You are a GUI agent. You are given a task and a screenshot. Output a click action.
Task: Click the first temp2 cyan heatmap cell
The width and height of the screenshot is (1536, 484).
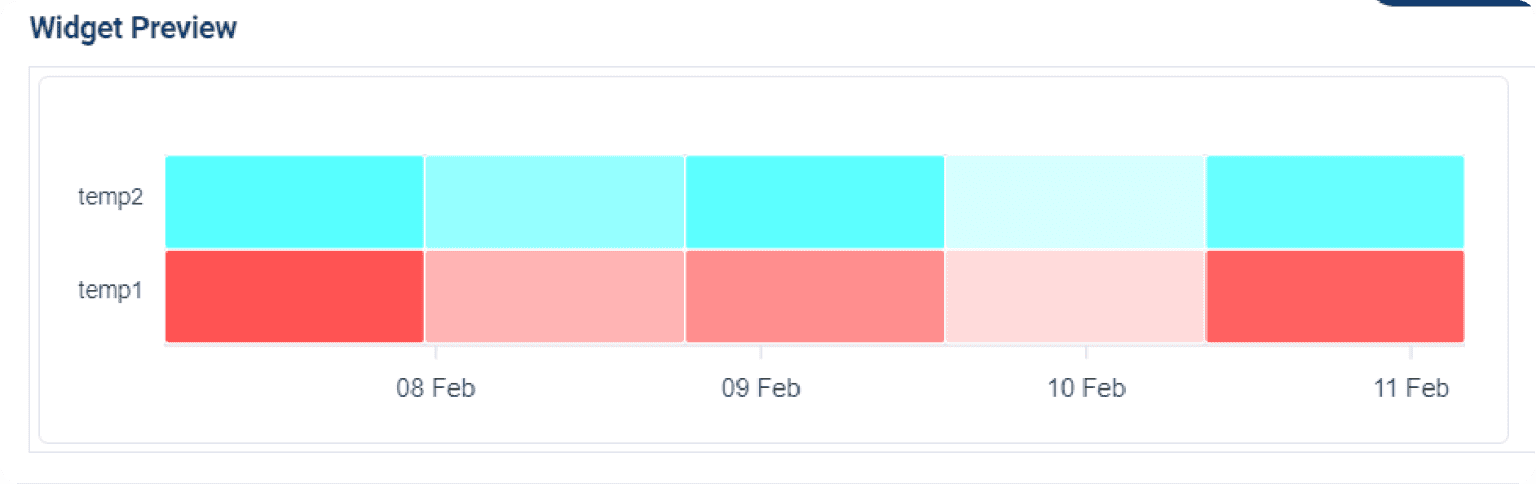tap(294, 201)
